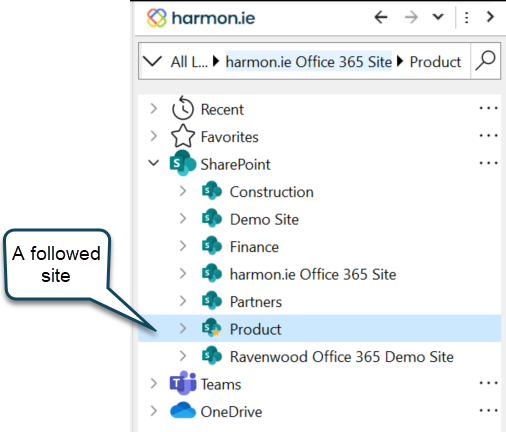Viewport: 506px width, 432px height.
Task: Click the right chevron at the header's end
Action: point(490,17)
